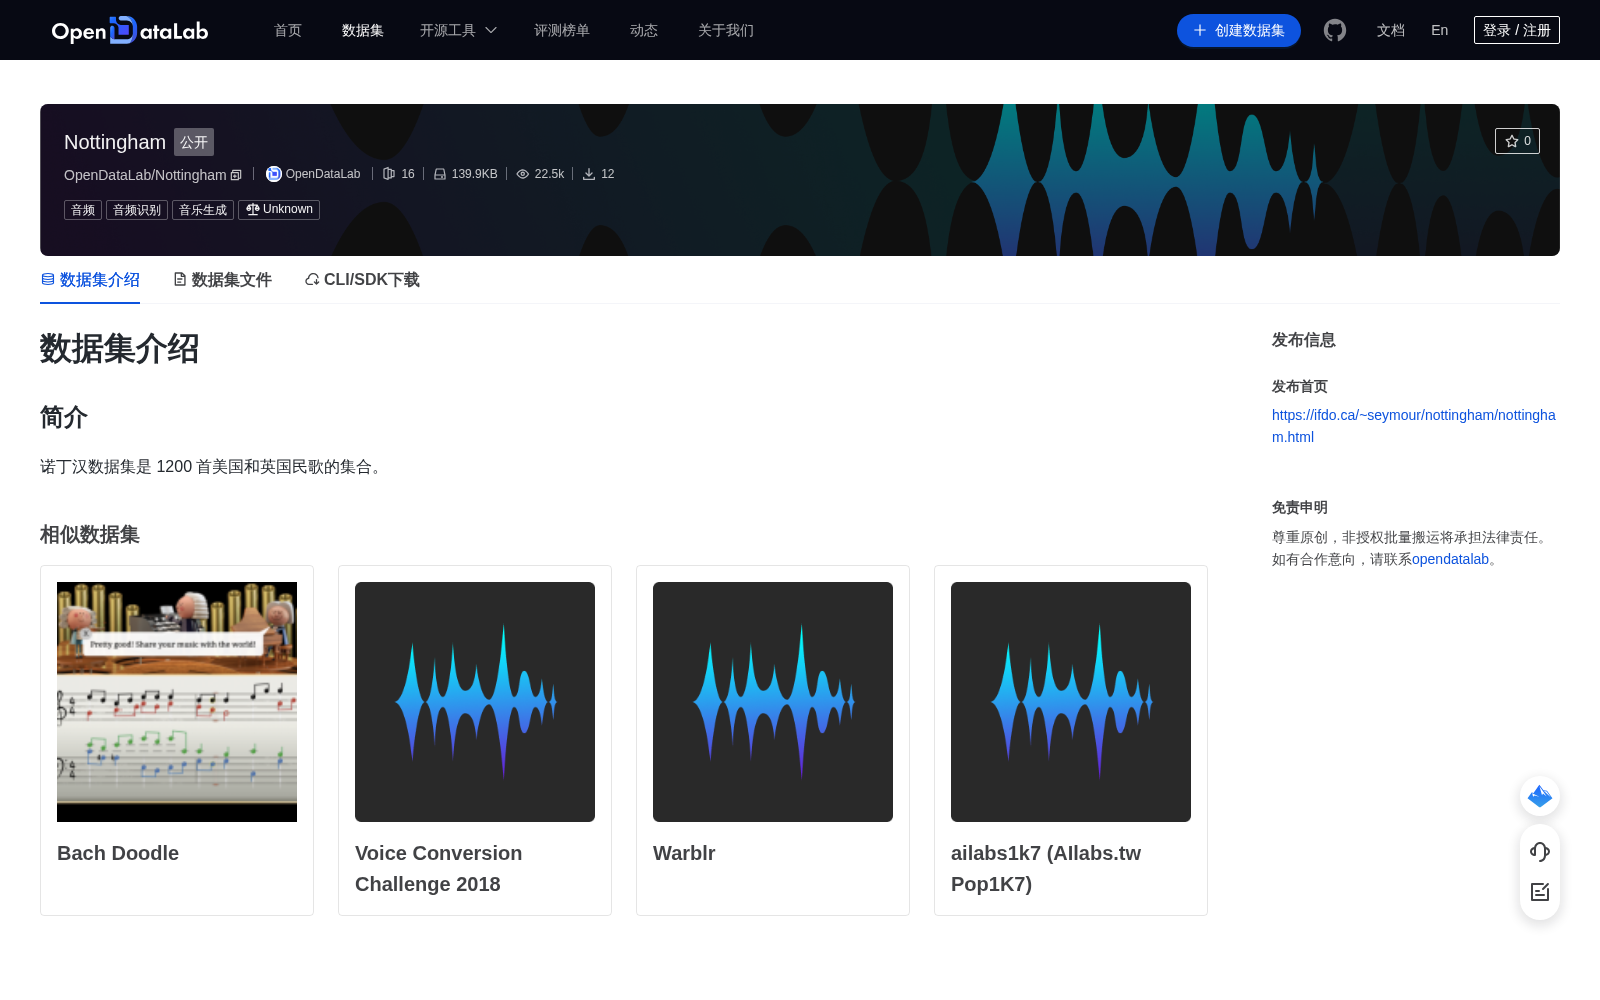This screenshot has height=1000, width=1600.
Task: Open the Voice Conversion Challenge 2018 thumbnail
Action: pos(475,702)
